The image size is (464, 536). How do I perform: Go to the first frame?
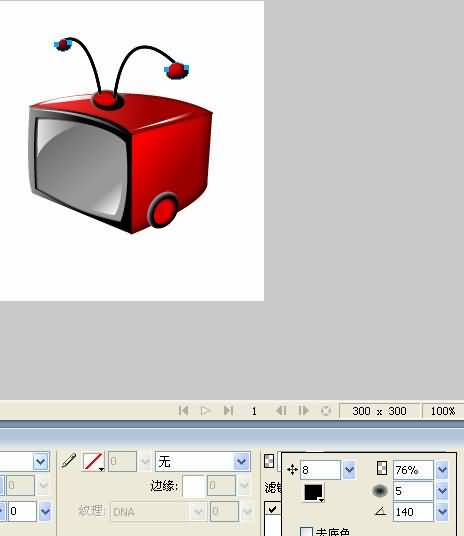click(x=184, y=410)
